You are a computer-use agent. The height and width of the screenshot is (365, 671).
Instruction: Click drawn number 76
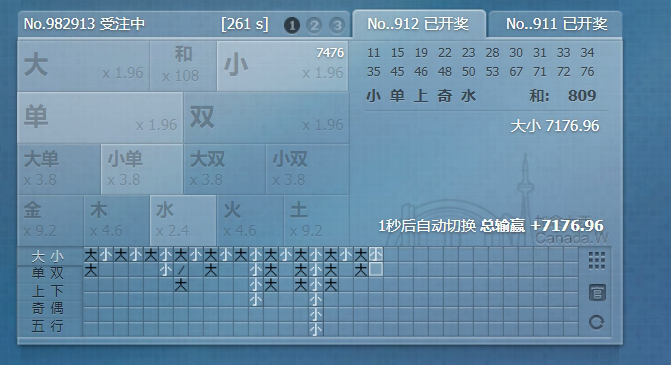point(587,71)
